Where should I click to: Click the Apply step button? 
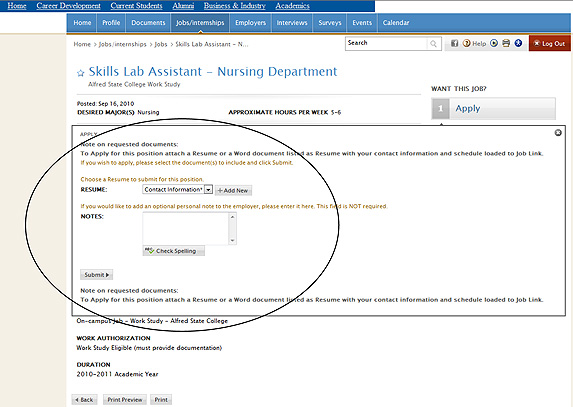(x=493, y=109)
